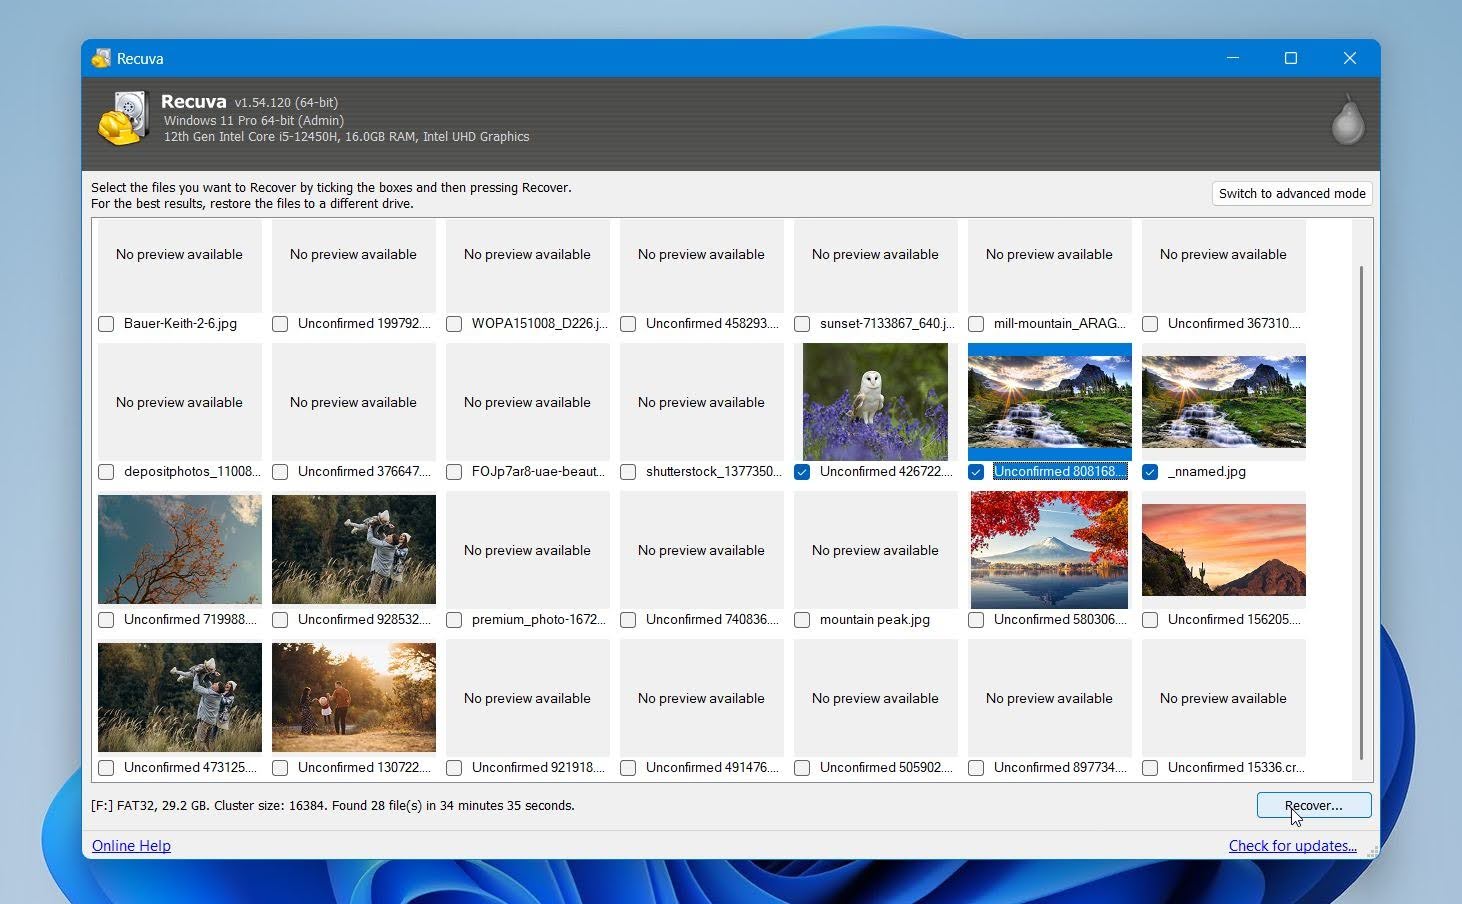The height and width of the screenshot is (904, 1462).
Task: Open the Check for updates link
Action: pyautogui.click(x=1292, y=846)
